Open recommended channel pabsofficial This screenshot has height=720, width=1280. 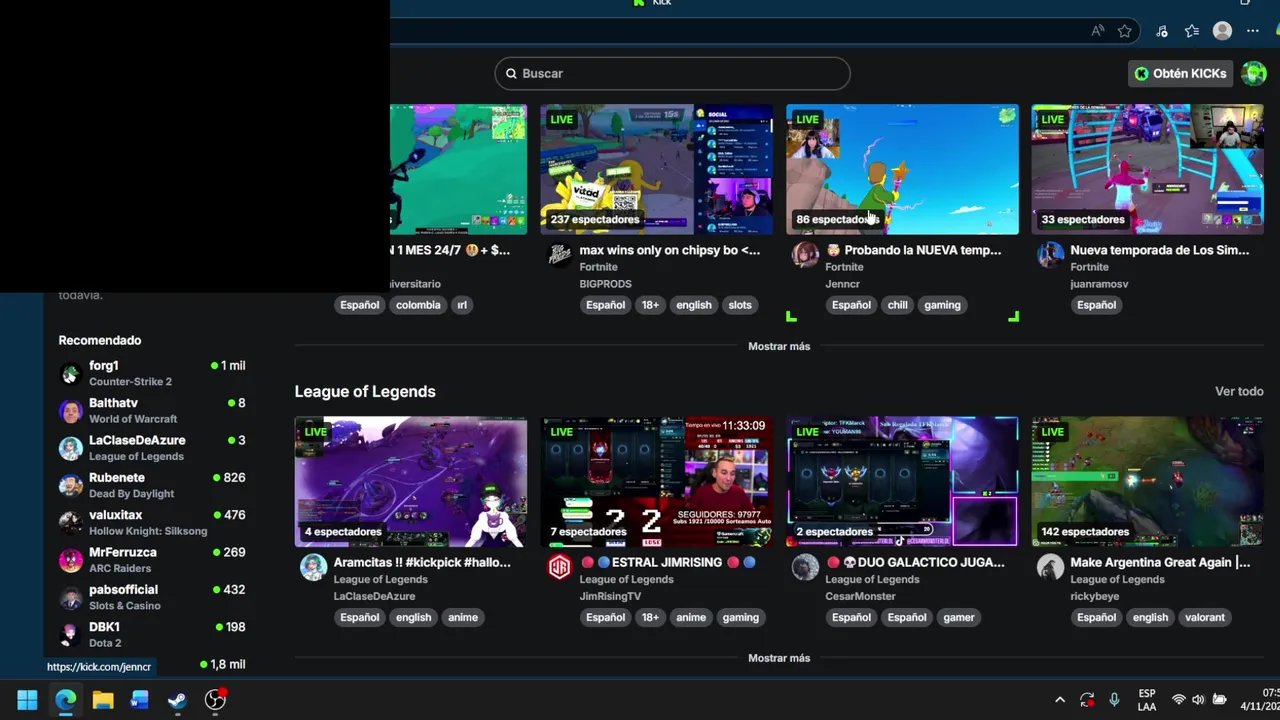(x=152, y=597)
